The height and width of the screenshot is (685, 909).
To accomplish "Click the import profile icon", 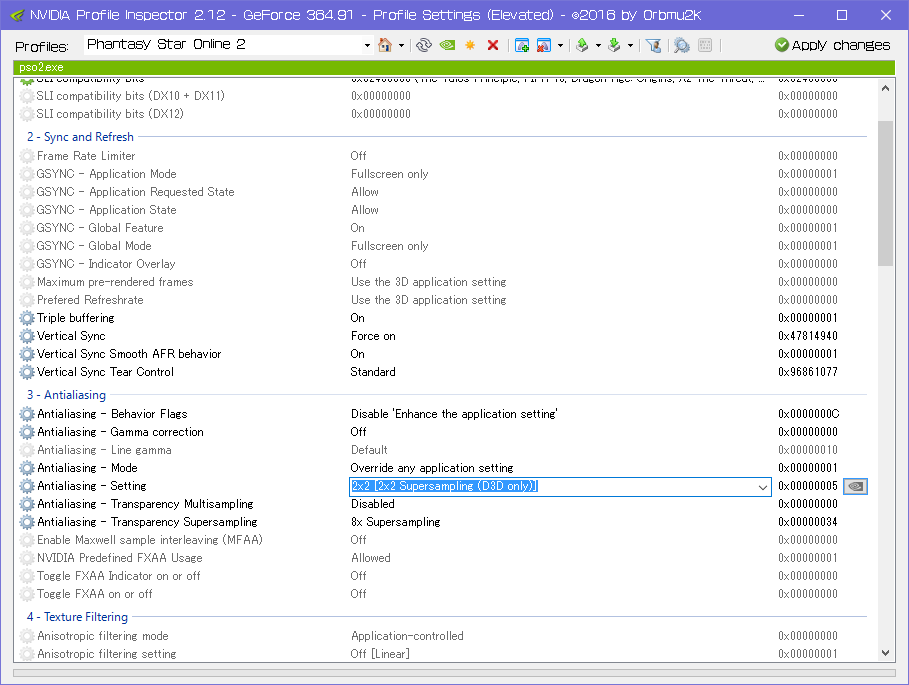I will [x=615, y=45].
